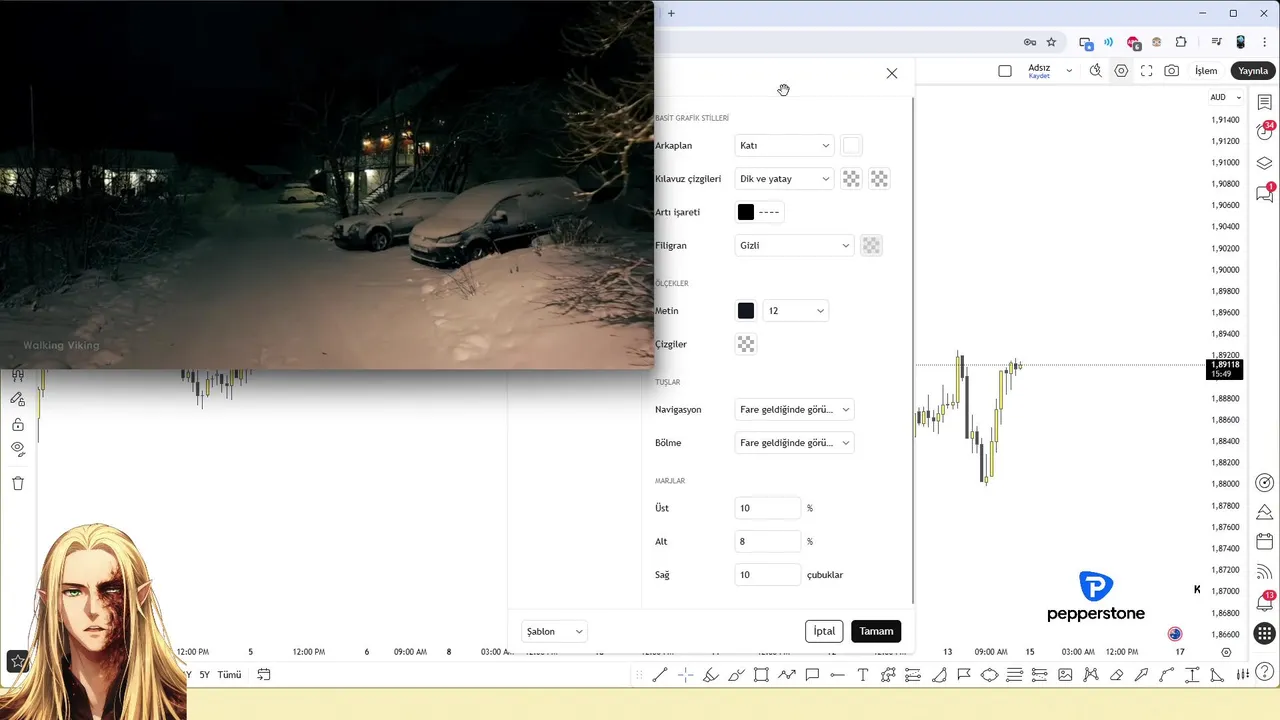Take a chart snapshot with camera icon
Screen dimensions: 1280x720
(x=1172, y=71)
